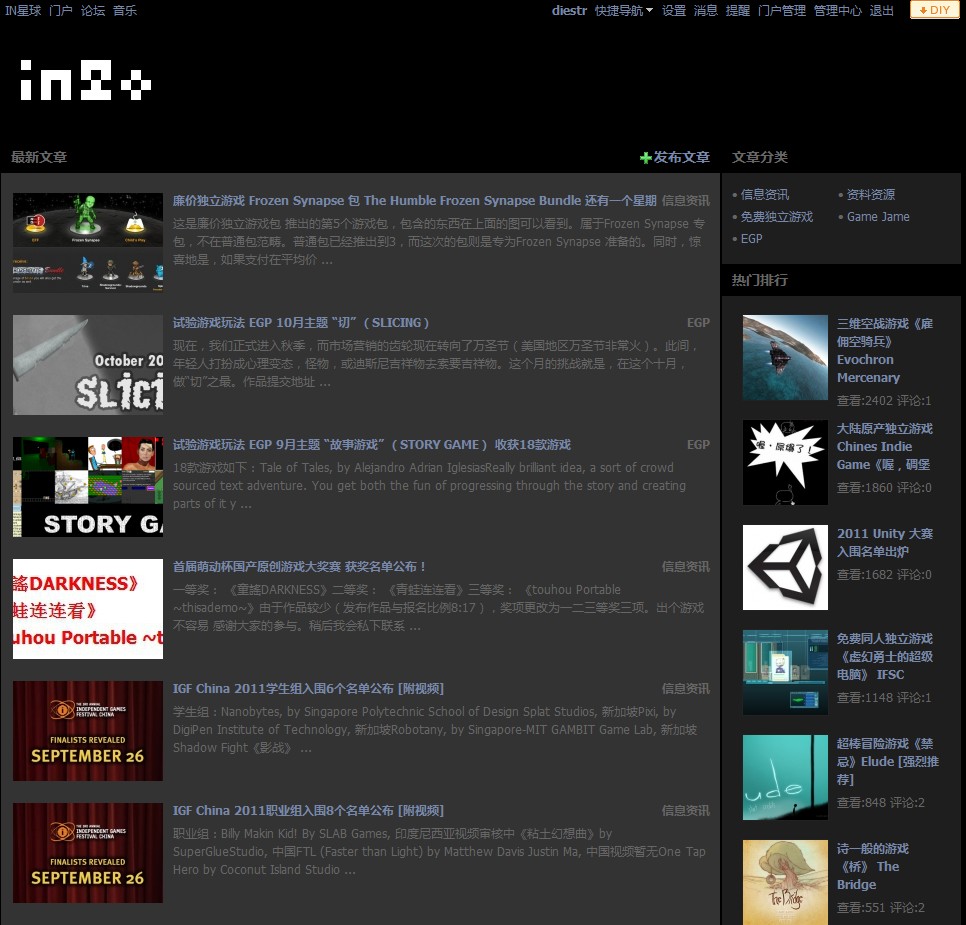This screenshot has width=966, height=925.
Task: Open thumbnail for IGF China 学生组 article
Action: (88, 731)
